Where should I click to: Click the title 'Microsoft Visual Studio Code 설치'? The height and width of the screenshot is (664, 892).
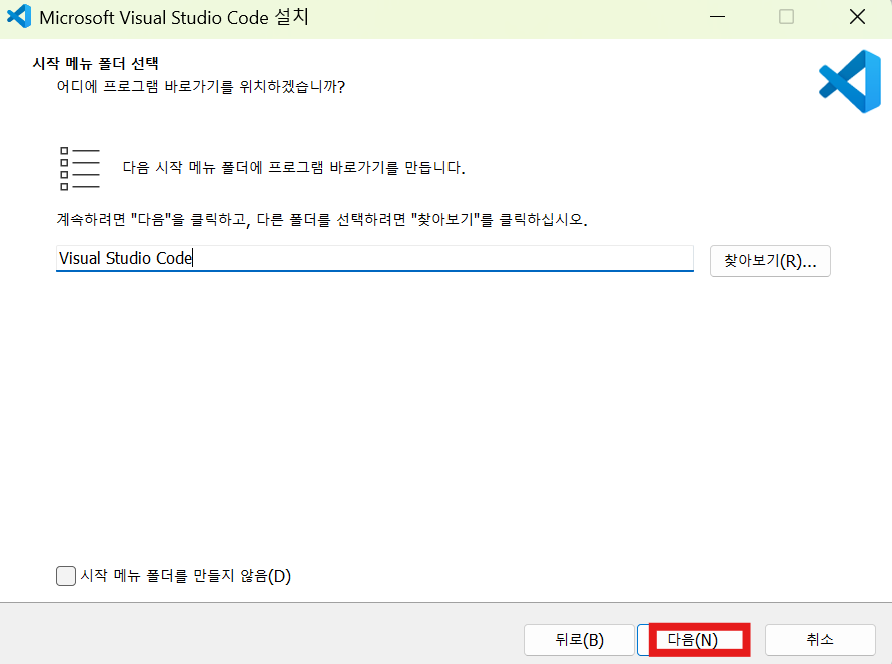tap(174, 17)
